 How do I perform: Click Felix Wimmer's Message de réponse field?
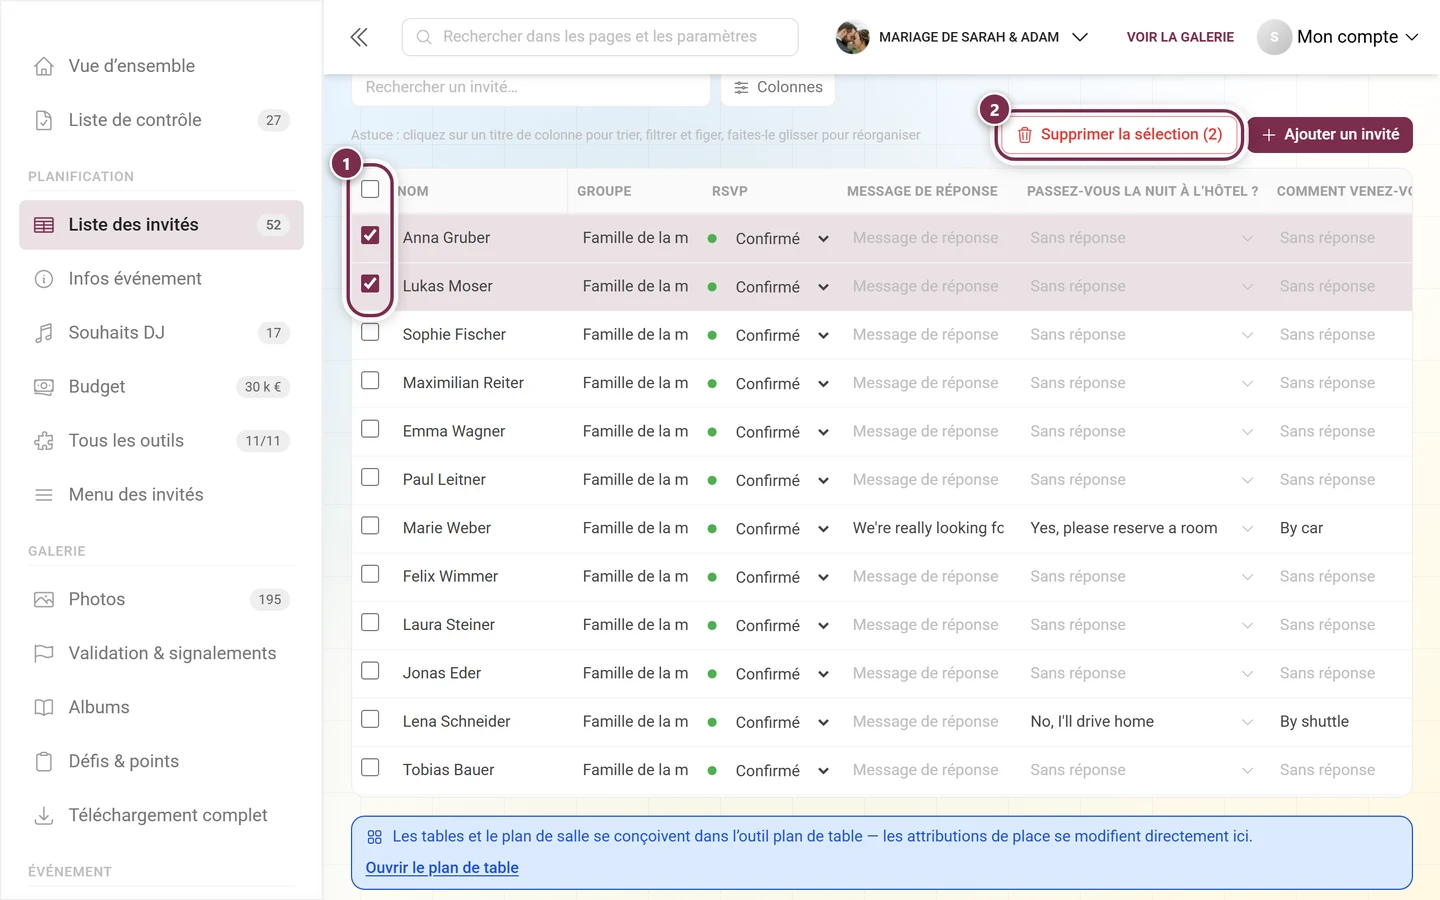coord(926,576)
